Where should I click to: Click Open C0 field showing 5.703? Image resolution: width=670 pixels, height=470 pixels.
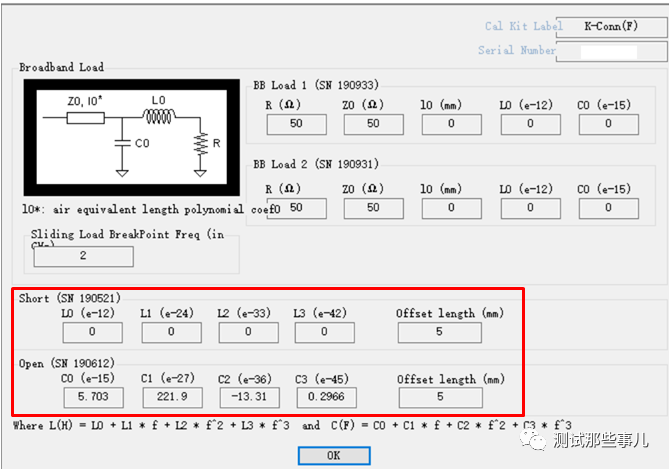[x=92, y=398]
